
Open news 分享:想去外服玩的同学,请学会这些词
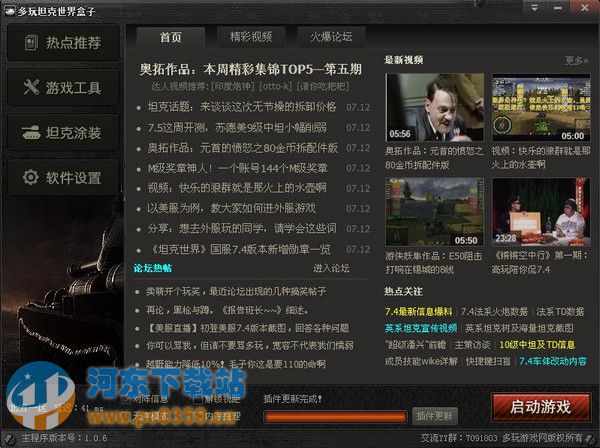[242, 228]
